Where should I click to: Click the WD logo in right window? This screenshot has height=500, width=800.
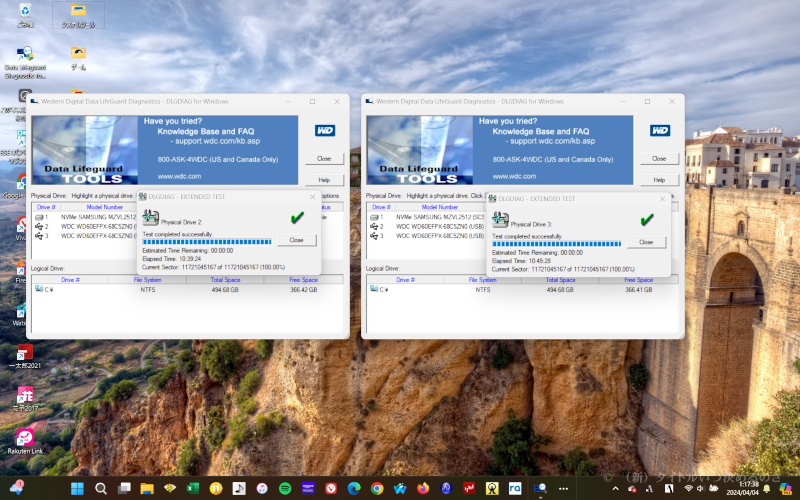click(x=660, y=131)
